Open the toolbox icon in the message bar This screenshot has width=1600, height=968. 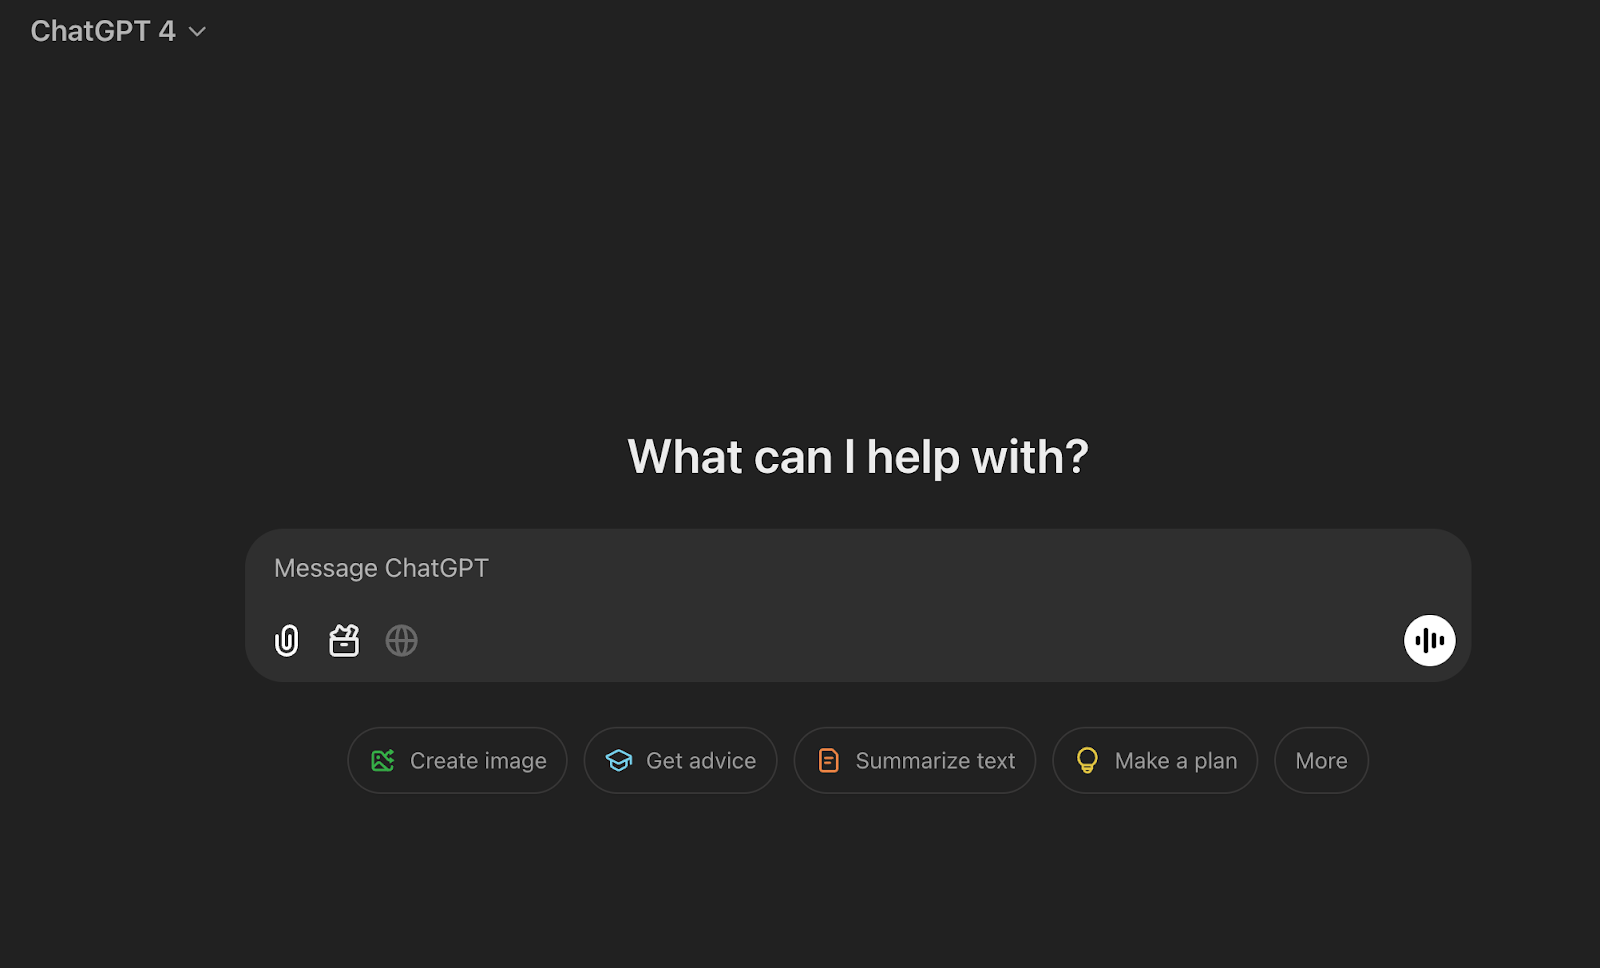click(344, 640)
